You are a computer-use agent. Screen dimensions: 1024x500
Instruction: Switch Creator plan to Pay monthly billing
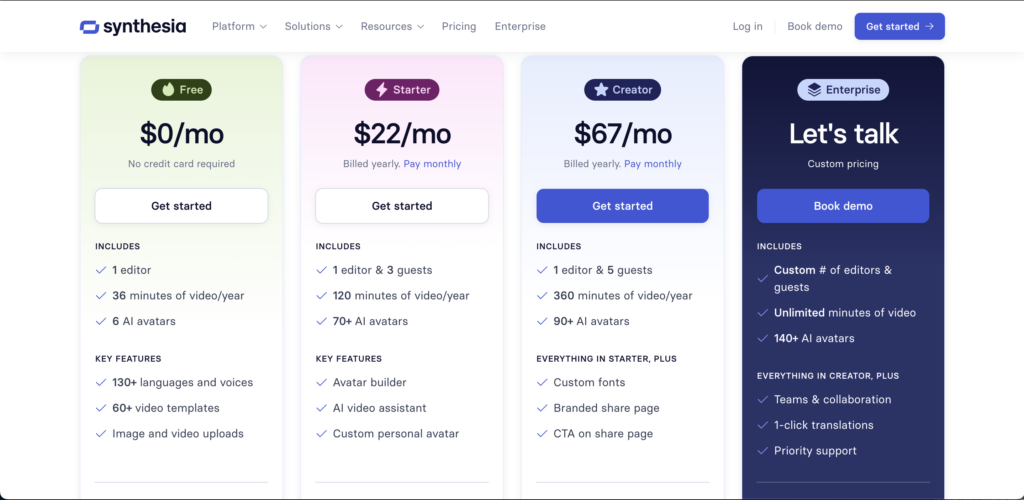pyautogui.click(x=652, y=164)
